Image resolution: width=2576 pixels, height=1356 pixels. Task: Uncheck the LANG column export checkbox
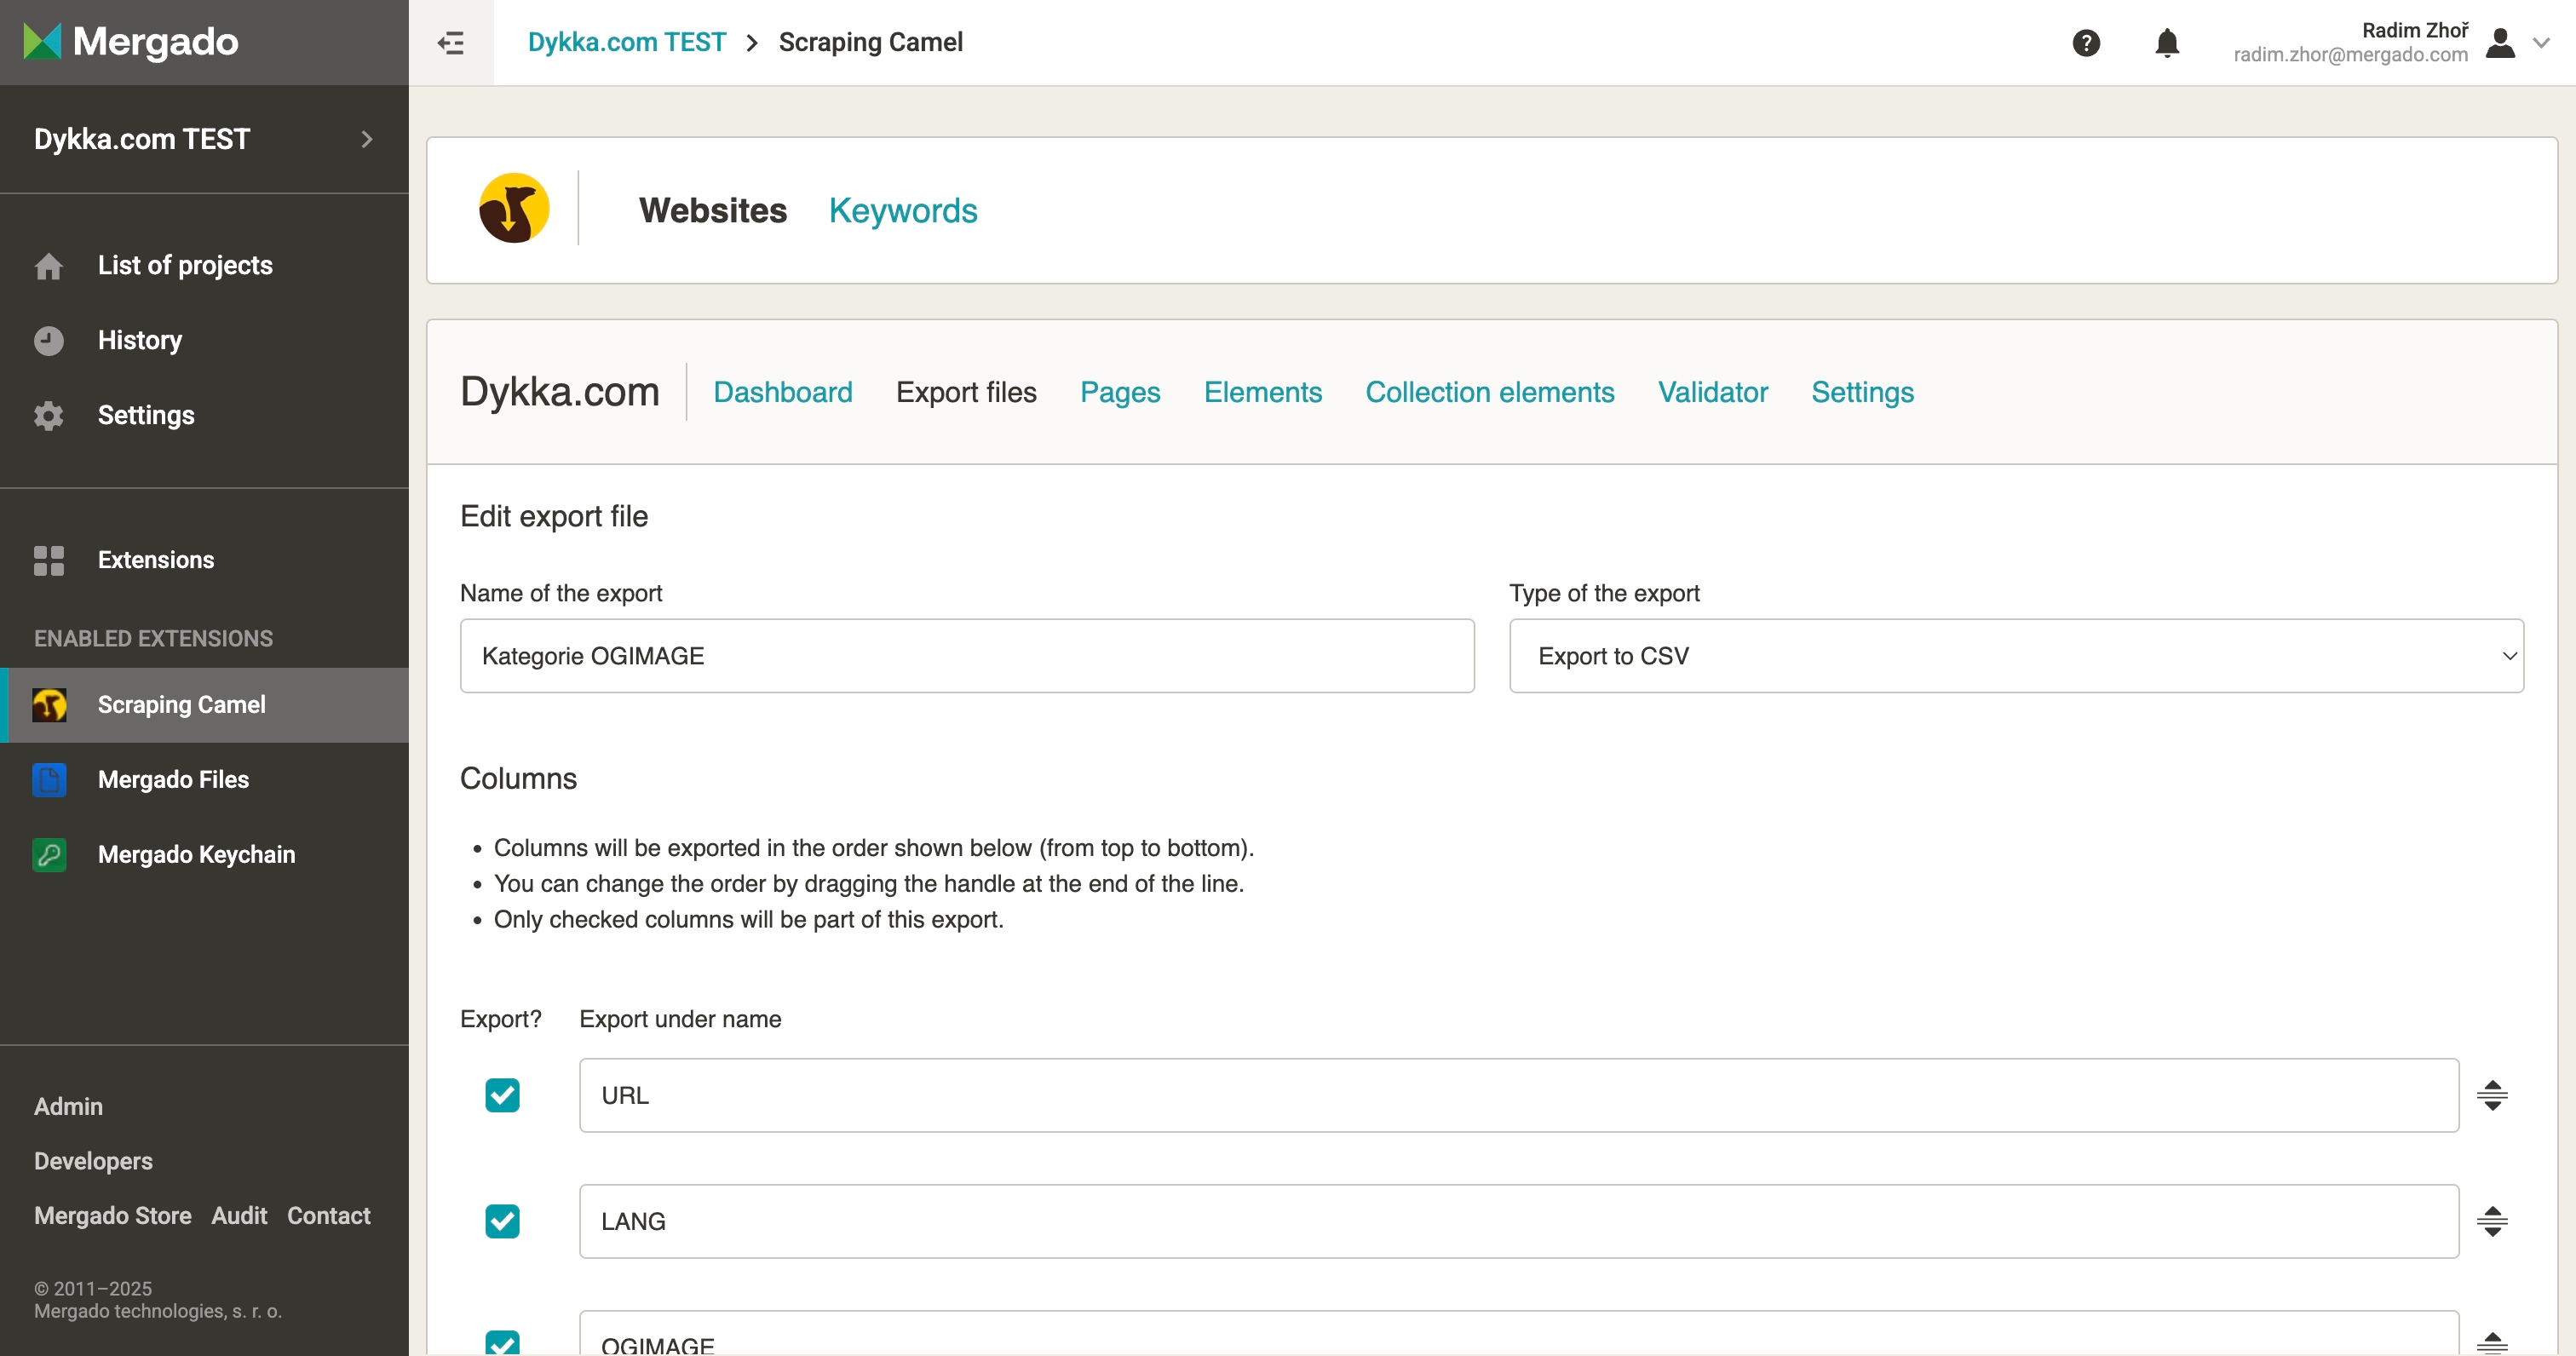click(x=502, y=1221)
